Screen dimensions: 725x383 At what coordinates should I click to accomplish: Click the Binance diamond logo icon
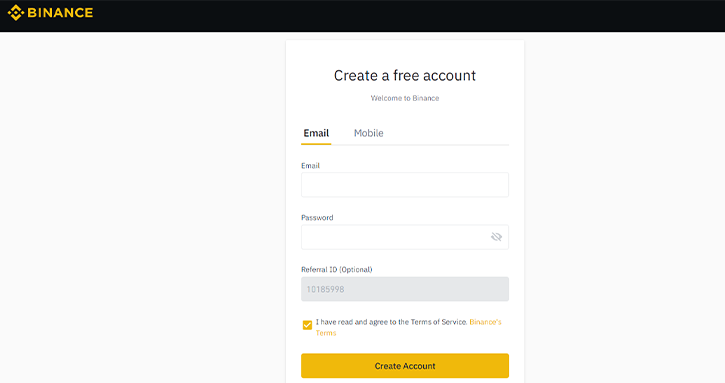tap(16, 13)
